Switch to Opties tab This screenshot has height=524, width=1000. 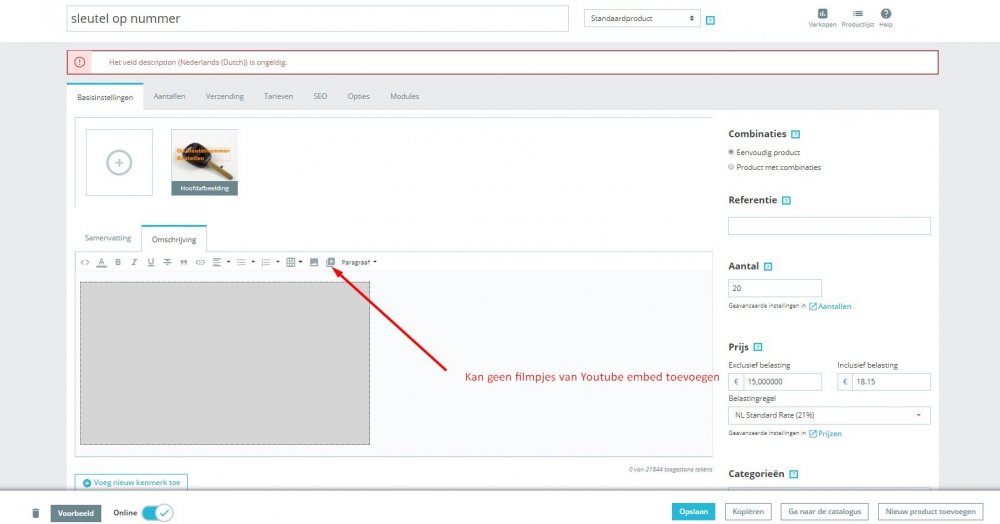[x=358, y=96]
